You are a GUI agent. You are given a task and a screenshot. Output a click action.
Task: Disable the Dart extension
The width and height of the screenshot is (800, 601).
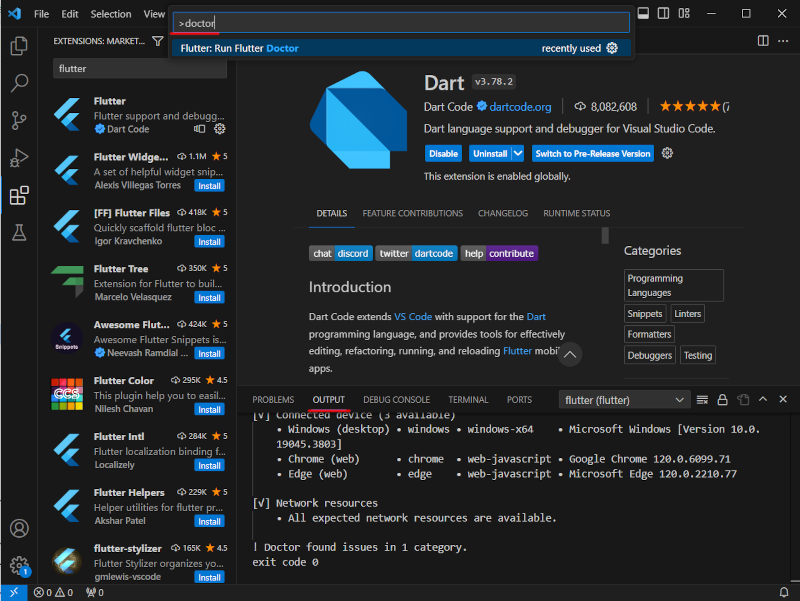click(443, 154)
